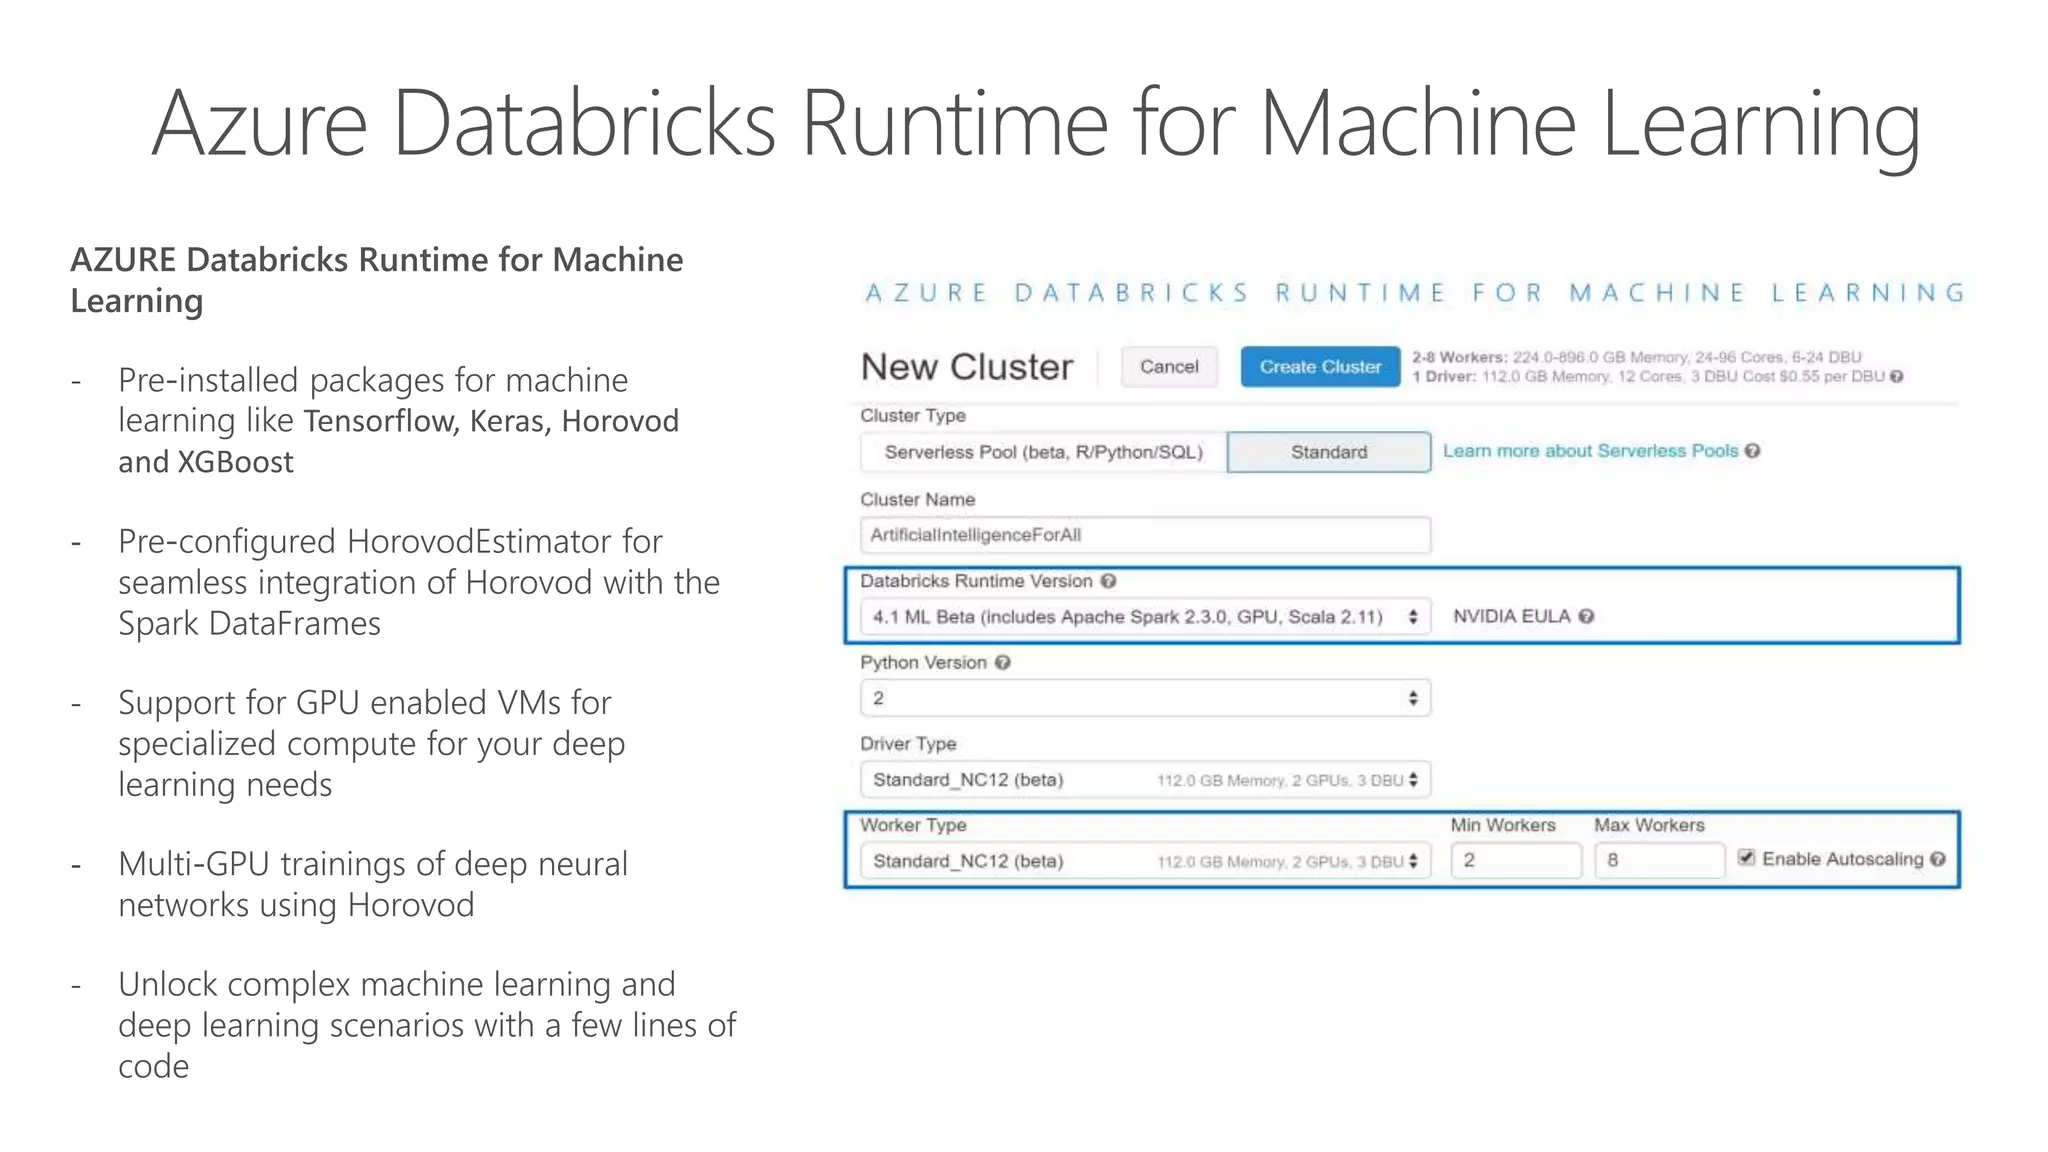Expand the Driver Type dropdown
This screenshot has width=2048, height=1152.
point(1144,780)
